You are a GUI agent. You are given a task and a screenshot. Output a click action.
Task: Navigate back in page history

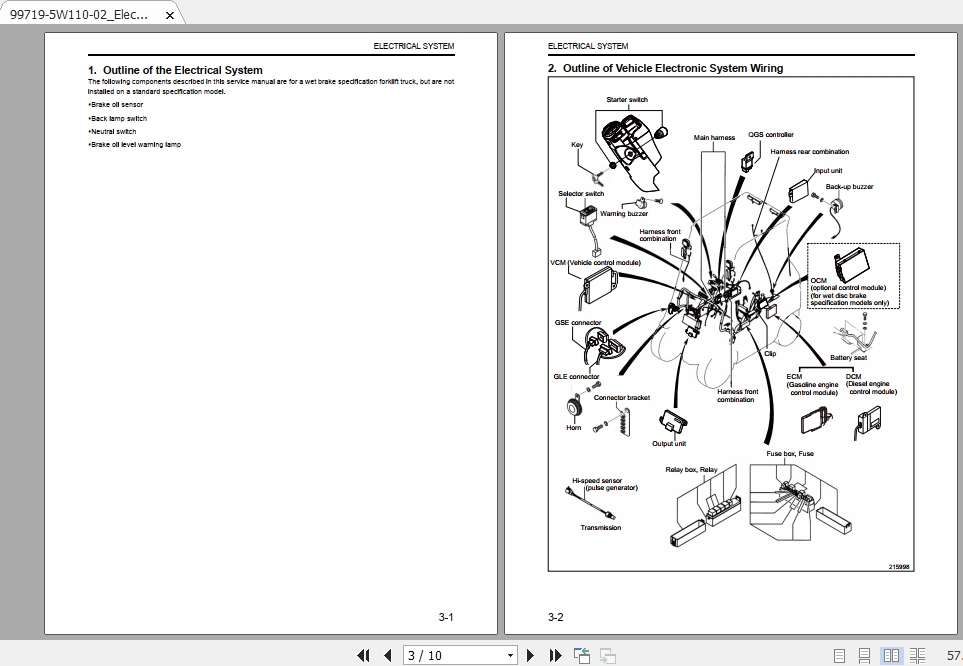581,654
